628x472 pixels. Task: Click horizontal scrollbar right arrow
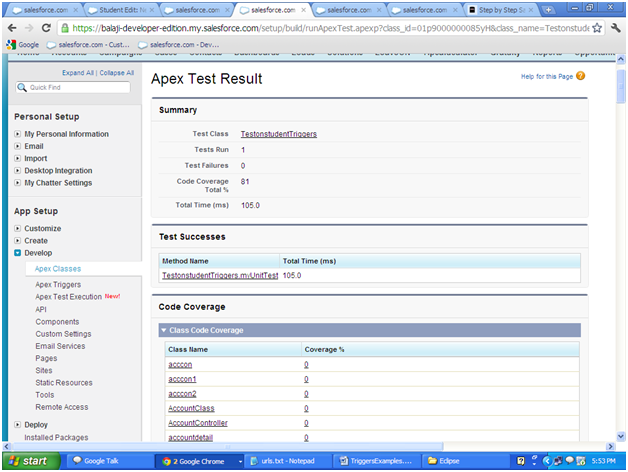pyautogui.click(x=610, y=446)
